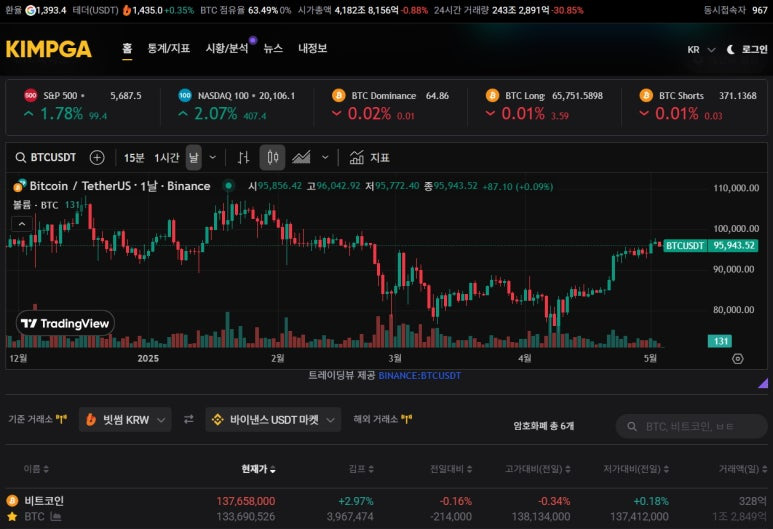Click the coin search magnifier icon
Screen dimensions: 773x529
point(632,426)
